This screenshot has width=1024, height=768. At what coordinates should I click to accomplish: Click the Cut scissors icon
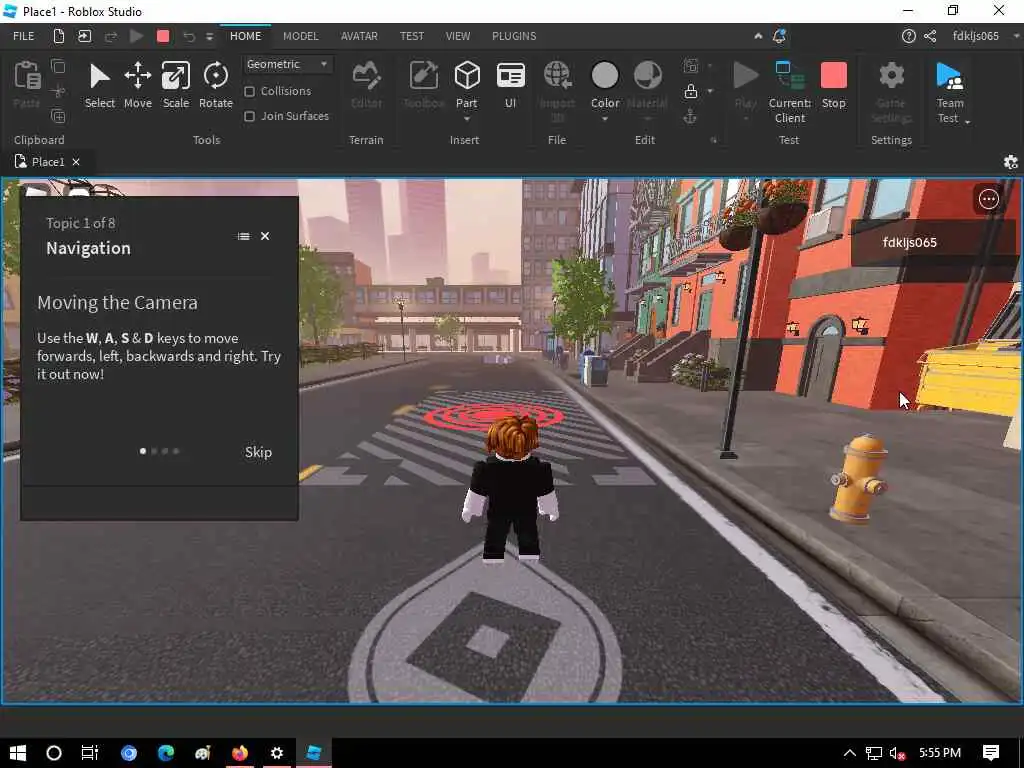click(58, 91)
